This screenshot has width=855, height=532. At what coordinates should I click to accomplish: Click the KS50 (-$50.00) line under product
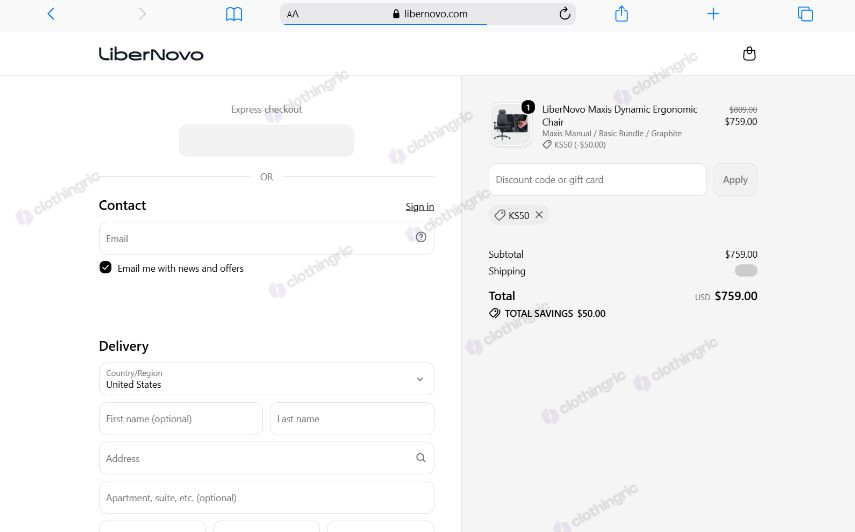point(574,144)
